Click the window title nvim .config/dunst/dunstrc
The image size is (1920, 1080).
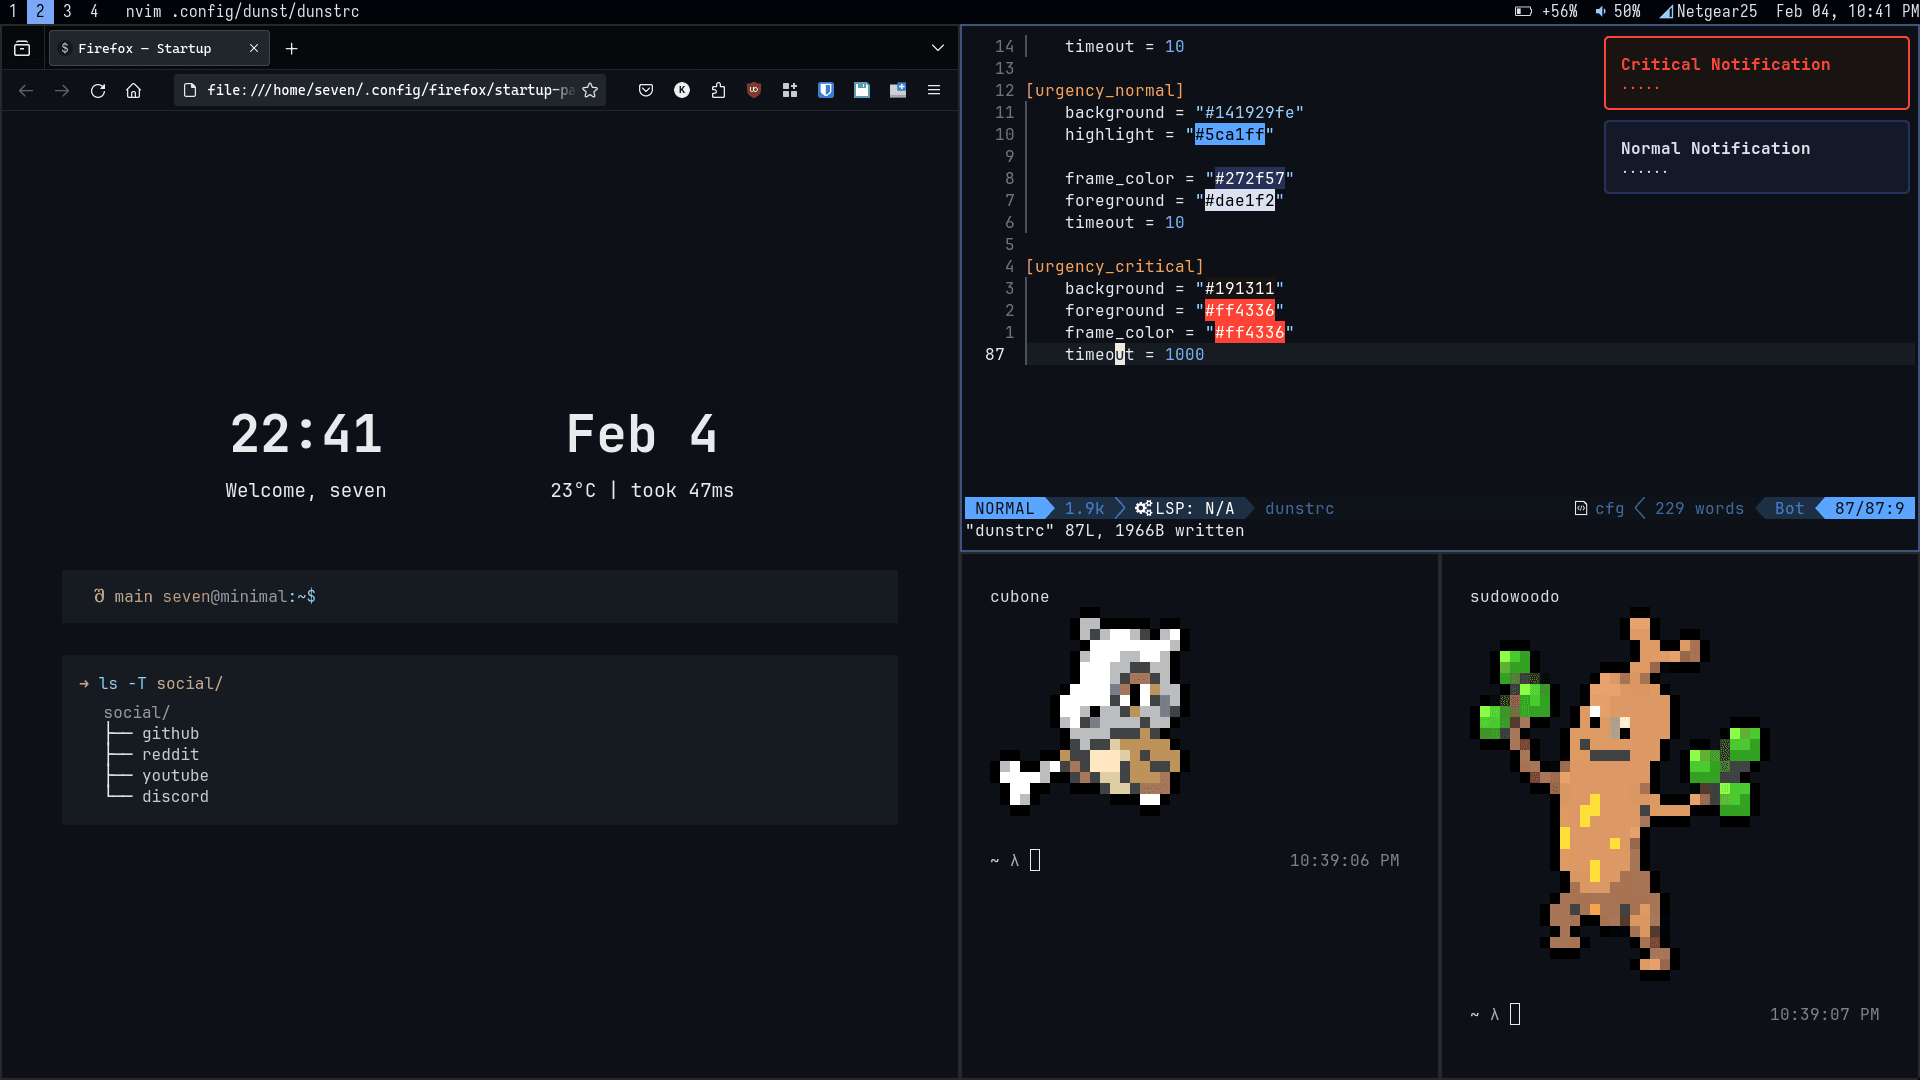[242, 11]
